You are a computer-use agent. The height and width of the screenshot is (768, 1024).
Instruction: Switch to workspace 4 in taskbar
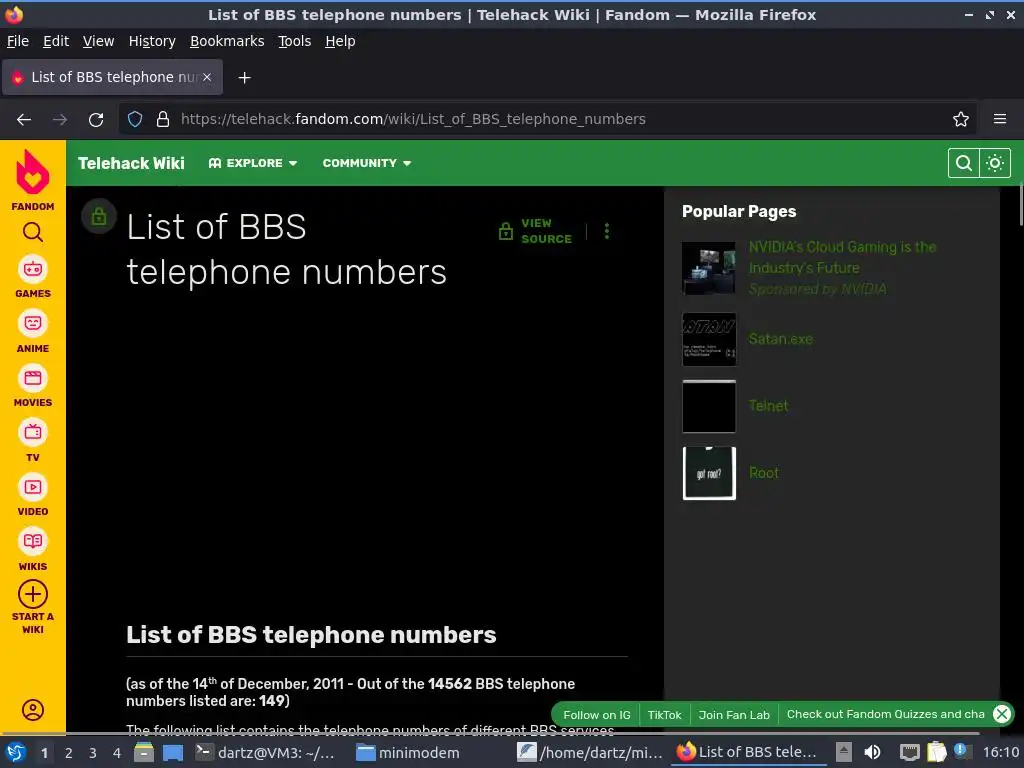tap(117, 753)
